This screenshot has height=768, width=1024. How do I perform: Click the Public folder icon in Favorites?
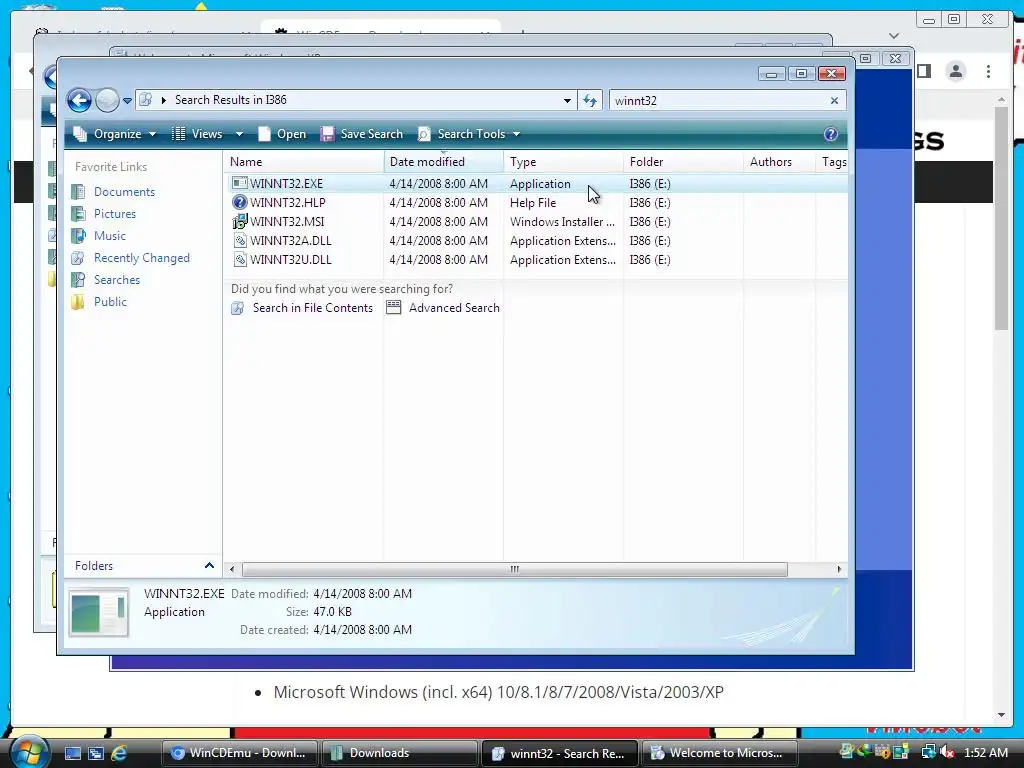(x=78, y=302)
